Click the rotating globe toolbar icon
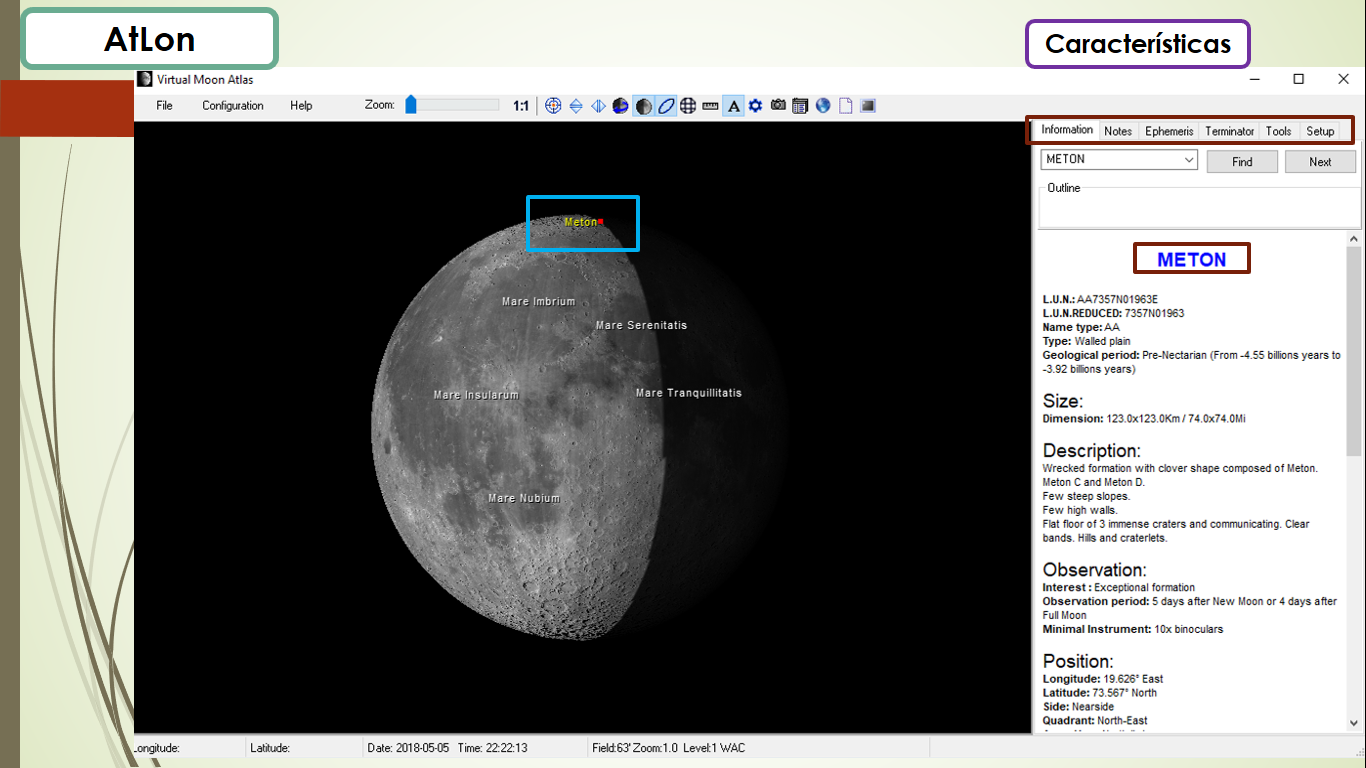This screenshot has width=1366, height=768. coord(621,106)
